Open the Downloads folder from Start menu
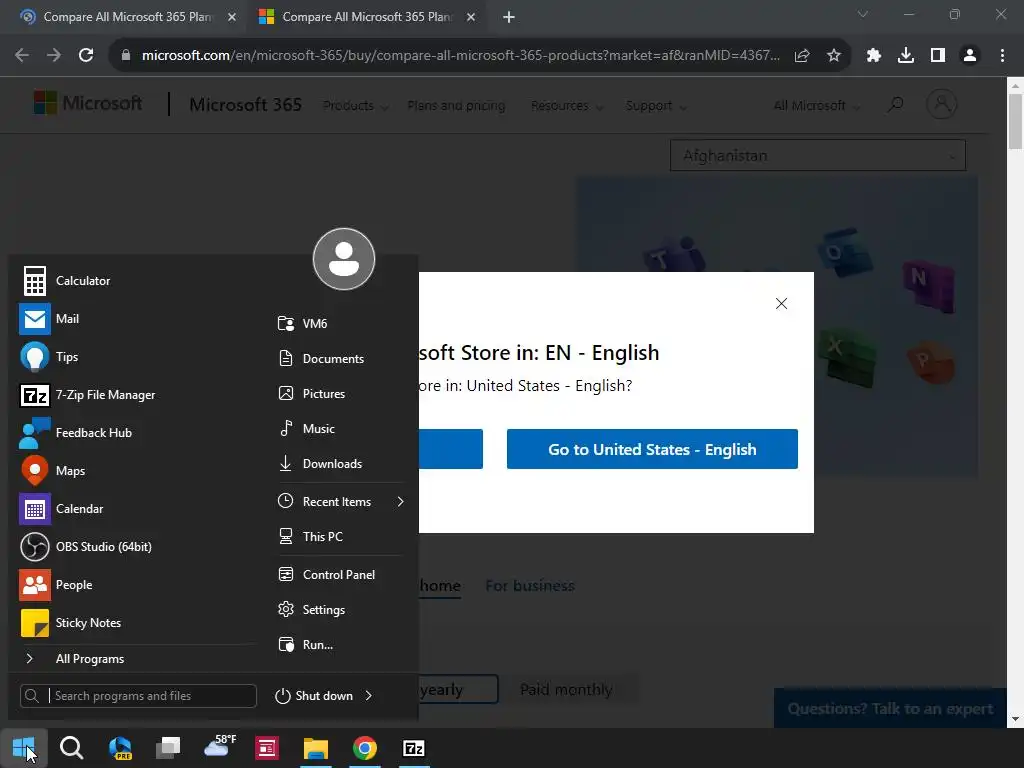This screenshot has height=768, width=1024. 320,464
